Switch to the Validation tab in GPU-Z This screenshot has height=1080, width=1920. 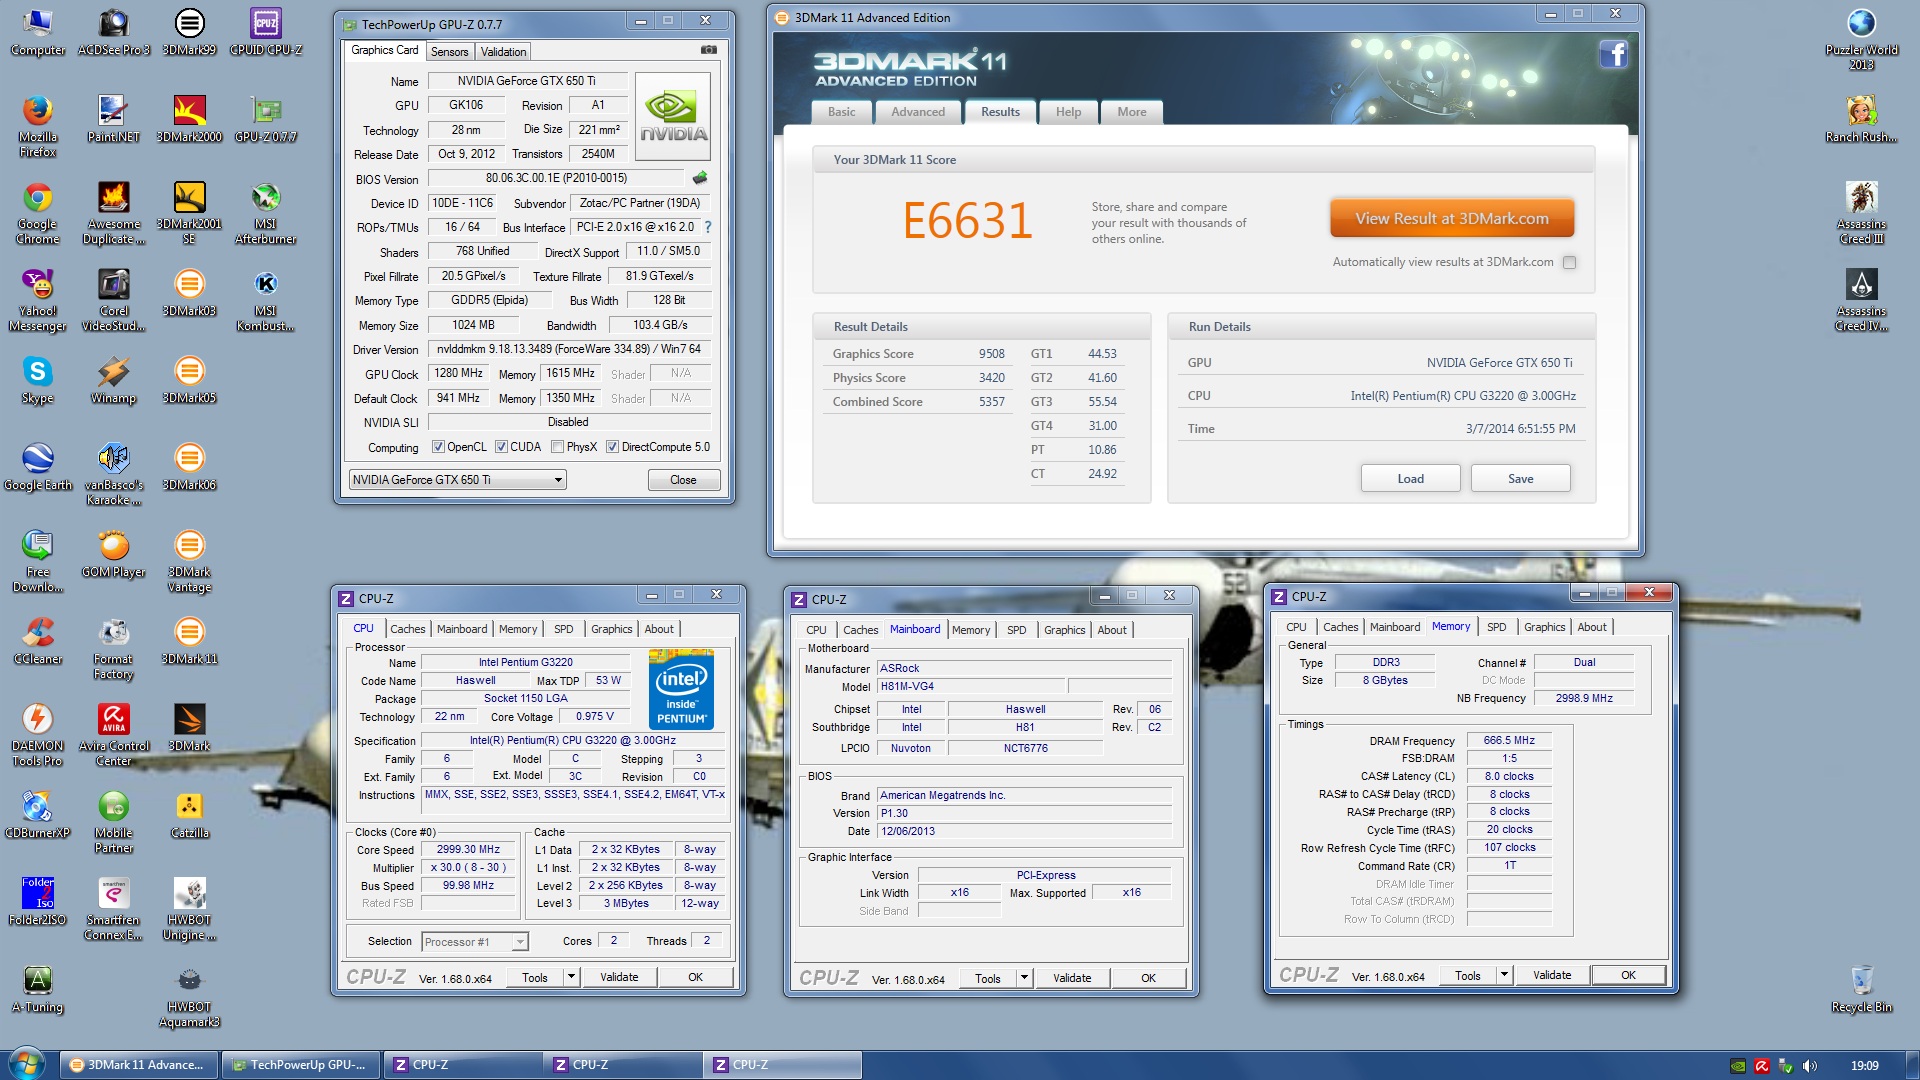tap(503, 52)
